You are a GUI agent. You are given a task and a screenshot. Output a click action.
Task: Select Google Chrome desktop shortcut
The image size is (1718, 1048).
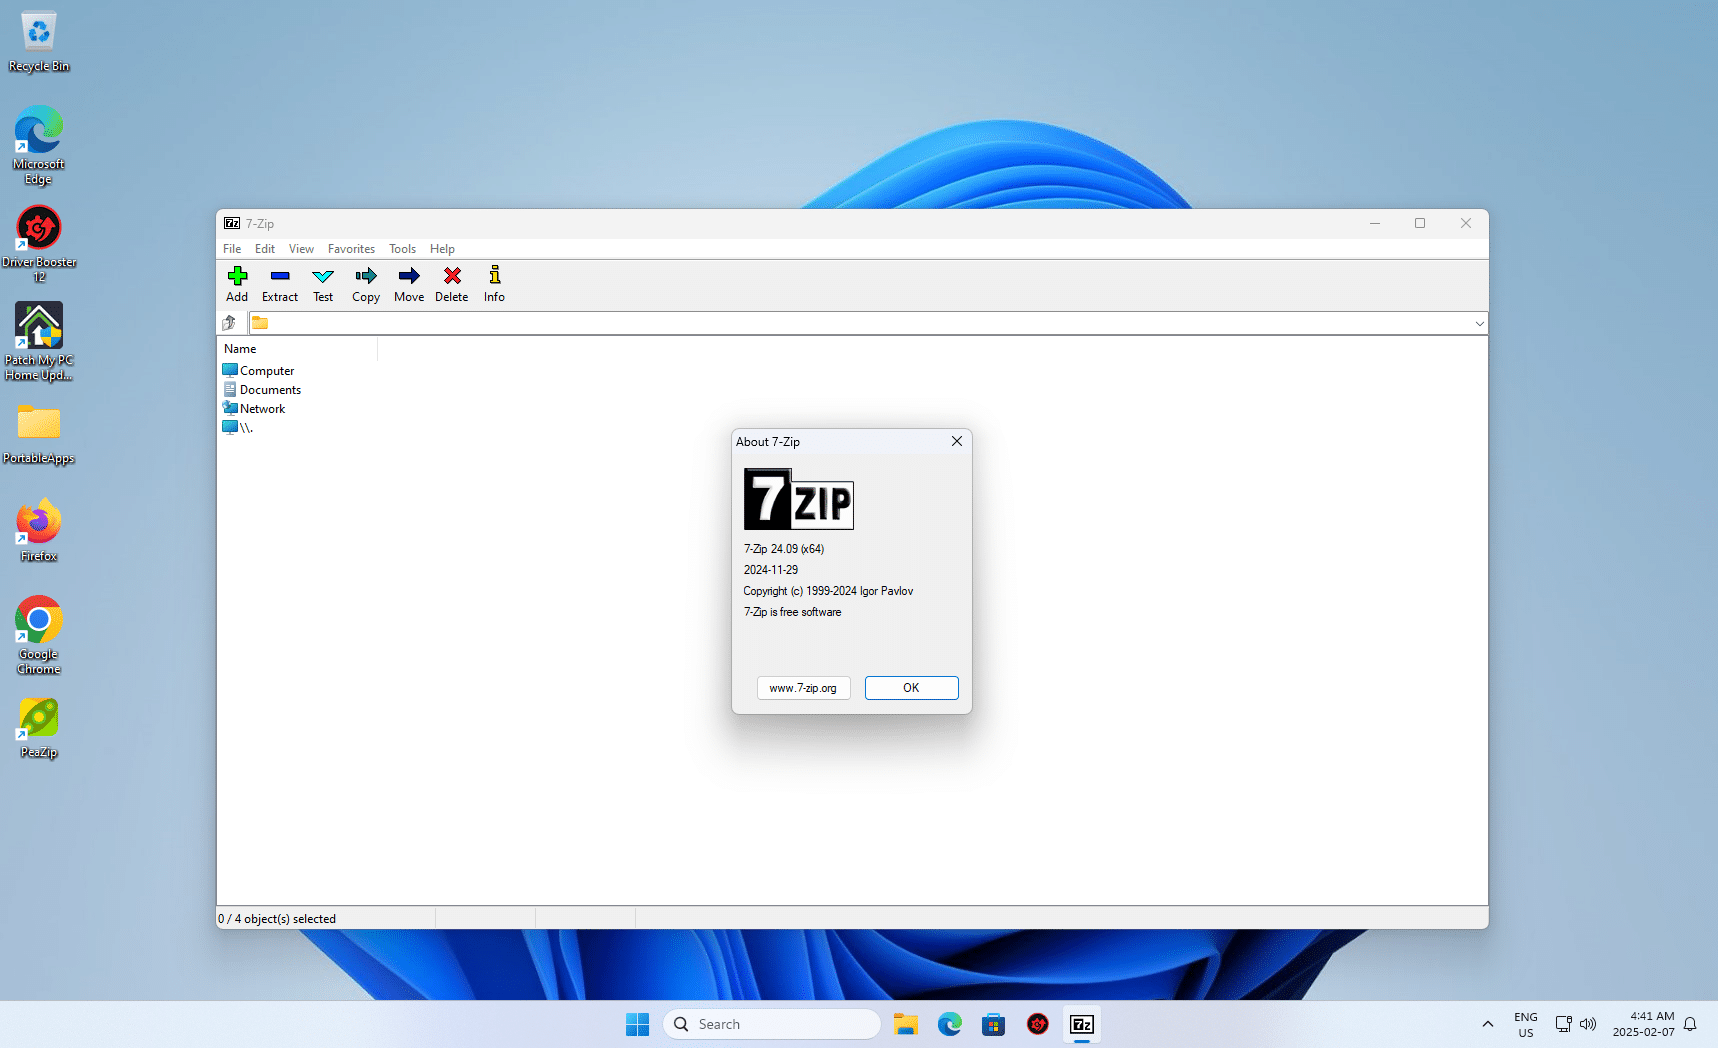tap(39, 636)
